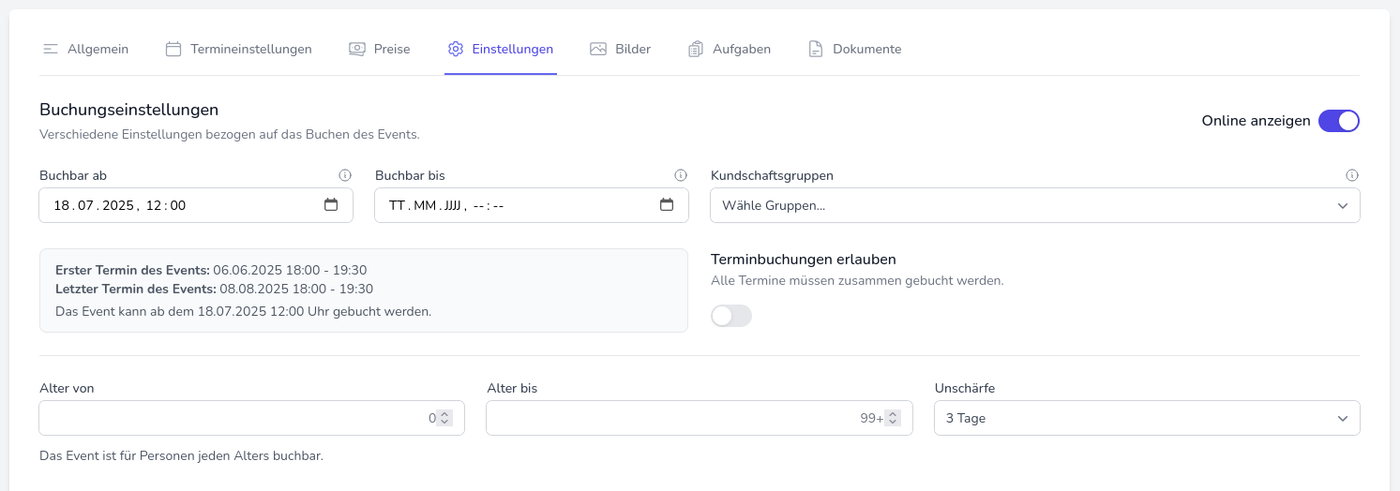Screen dimensions: 1400x491
Task: Click the gear icon of Einstellungen tab
Action: click(x=456, y=49)
